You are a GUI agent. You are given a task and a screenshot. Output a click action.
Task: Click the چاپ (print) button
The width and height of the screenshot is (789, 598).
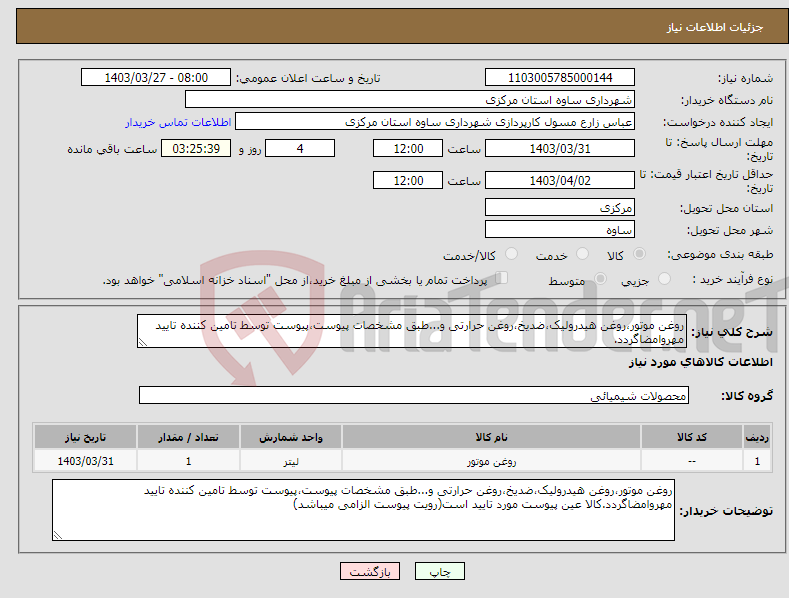pos(439,571)
